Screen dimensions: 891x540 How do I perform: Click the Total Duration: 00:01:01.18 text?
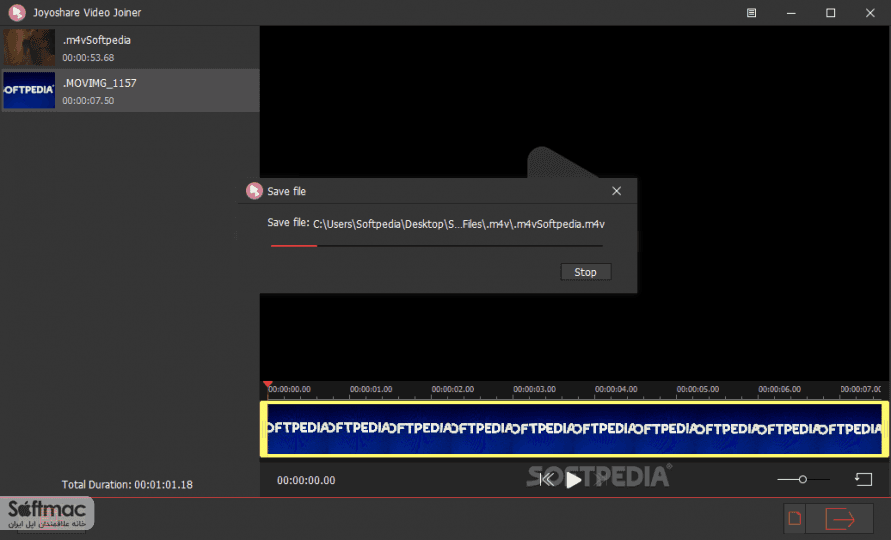tap(127, 485)
